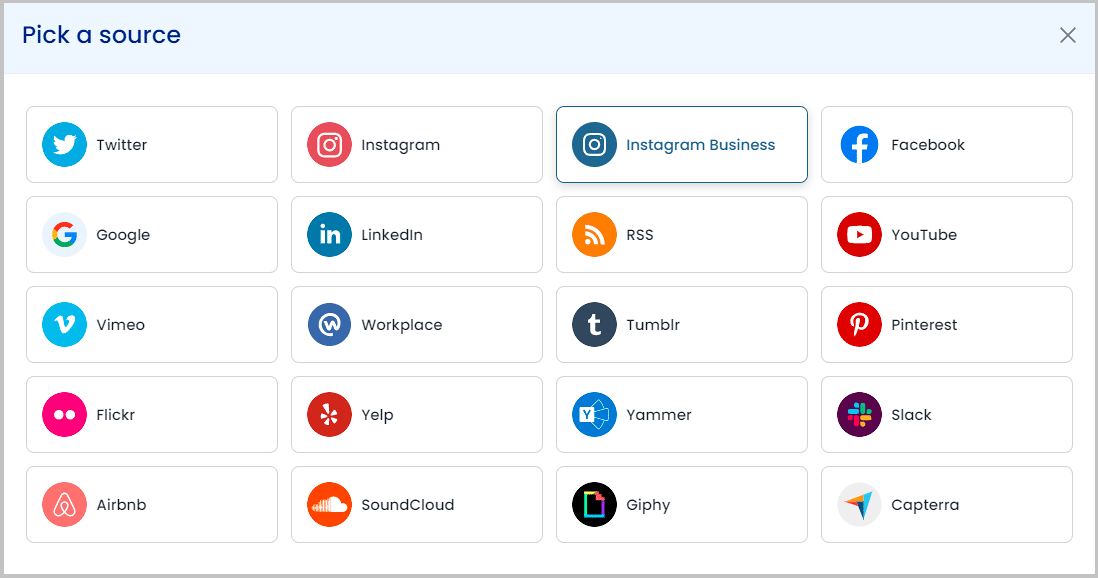1098x578 pixels.
Task: Pick the Vimeo logo icon
Action: [64, 324]
